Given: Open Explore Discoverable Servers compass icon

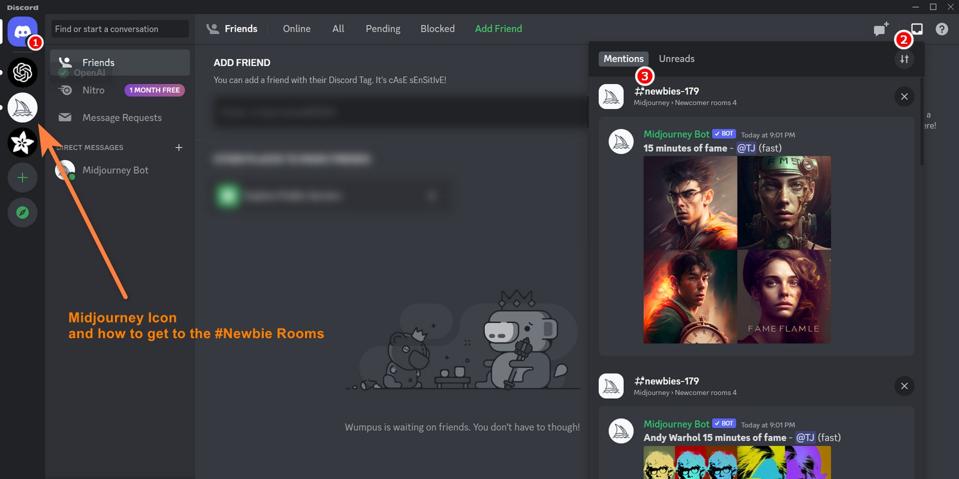Looking at the screenshot, I should click(23, 213).
